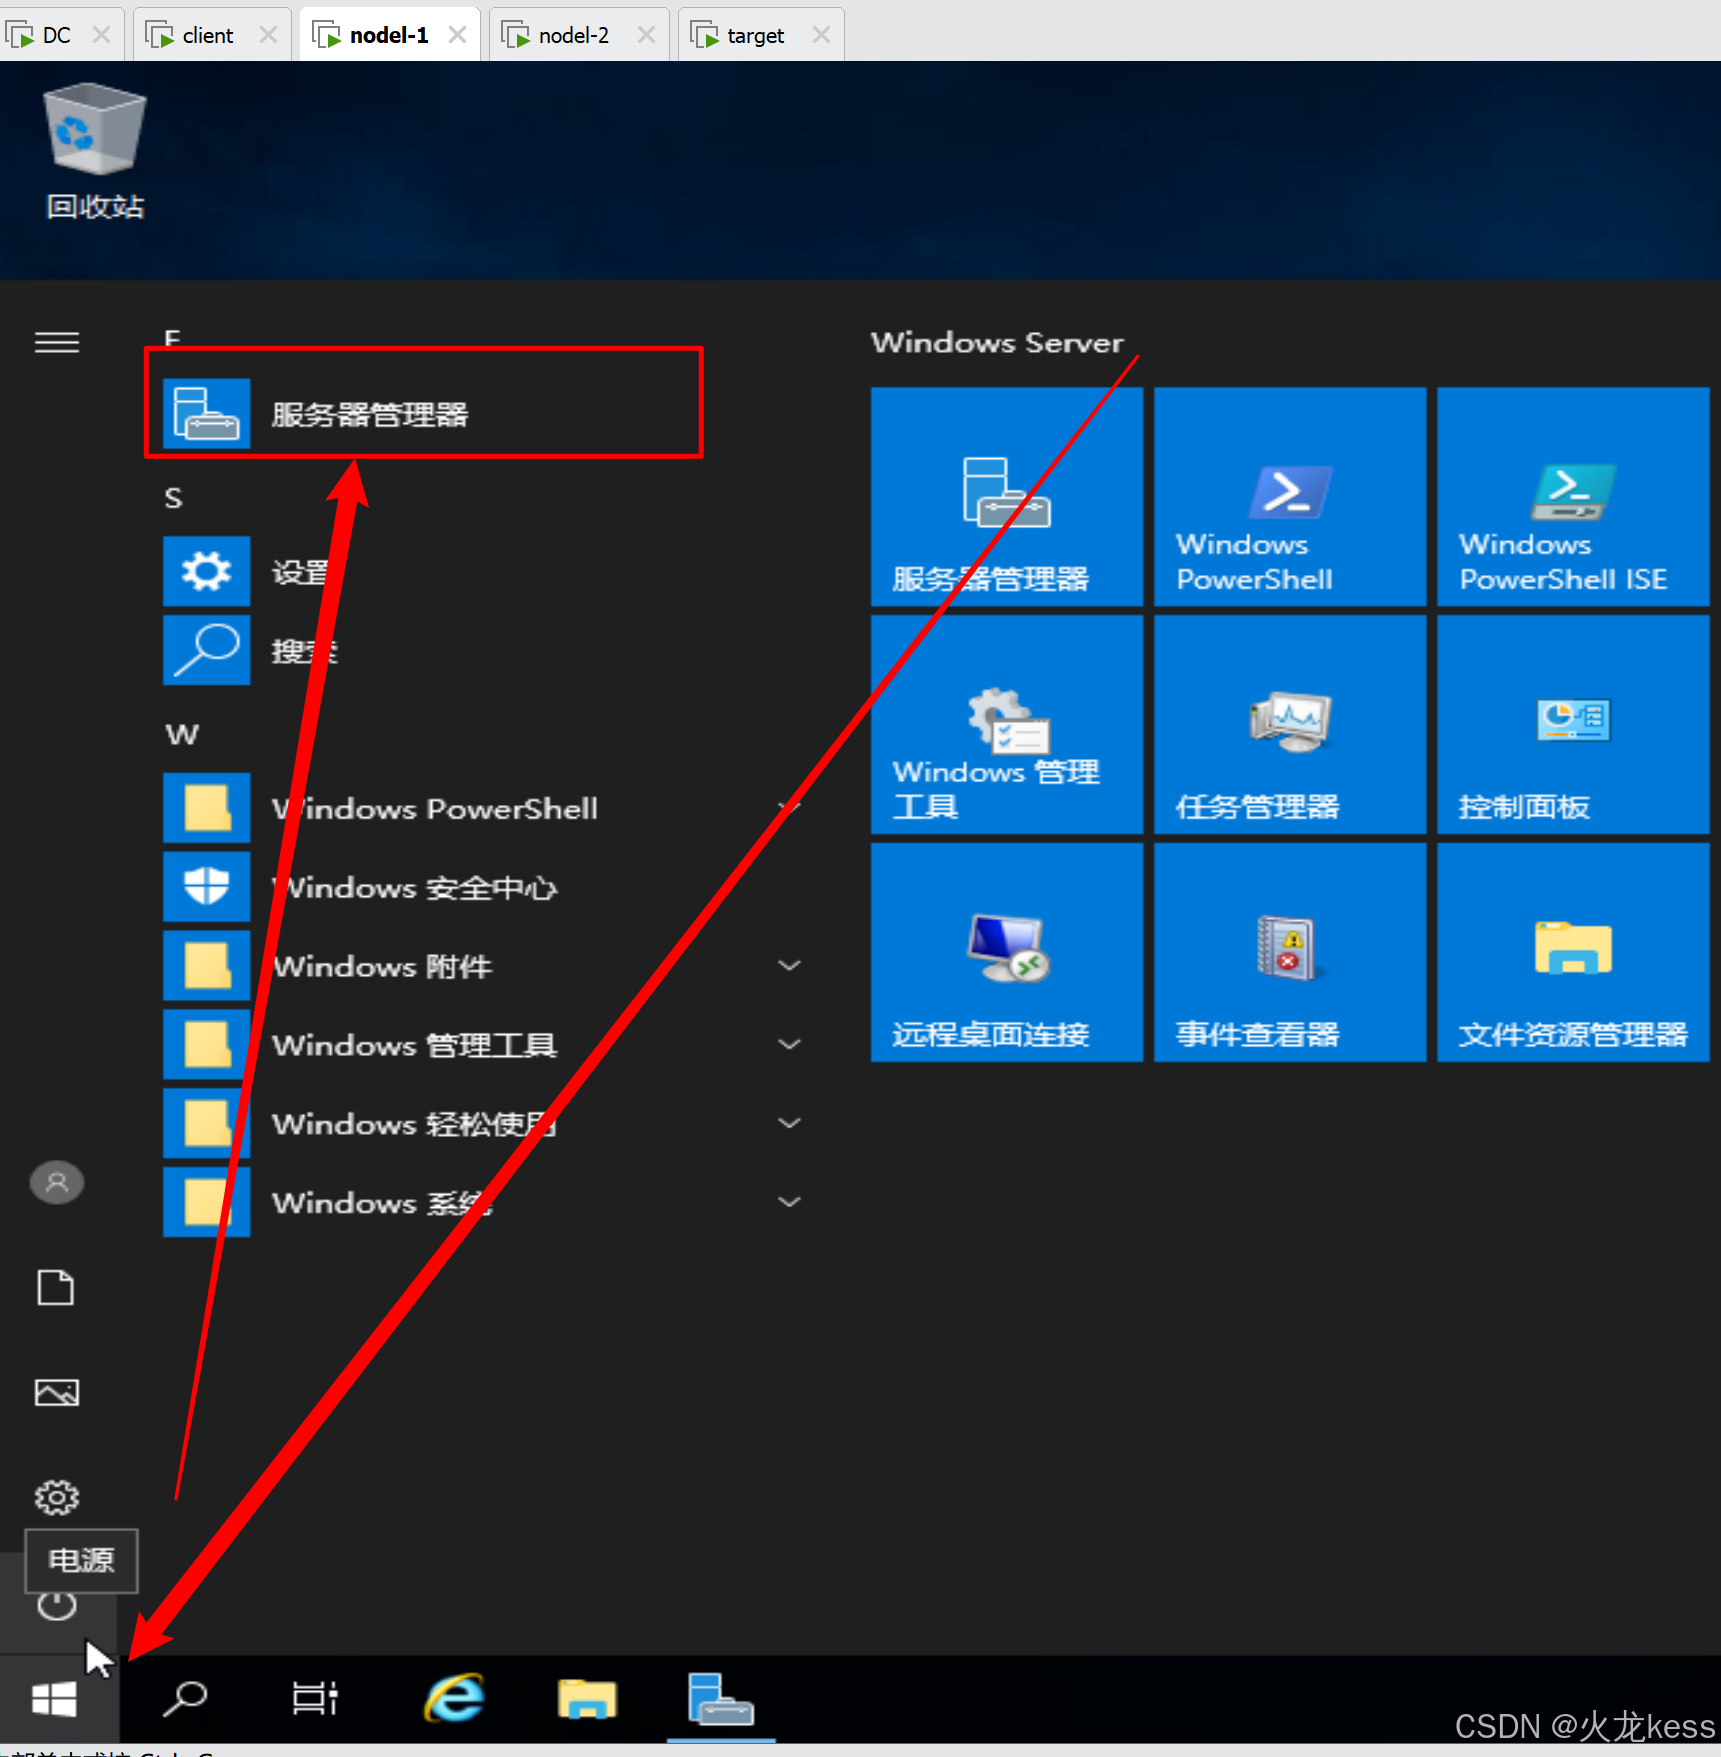Click the W letter header in the apps list
This screenshot has height=1757, width=1721.
(182, 734)
